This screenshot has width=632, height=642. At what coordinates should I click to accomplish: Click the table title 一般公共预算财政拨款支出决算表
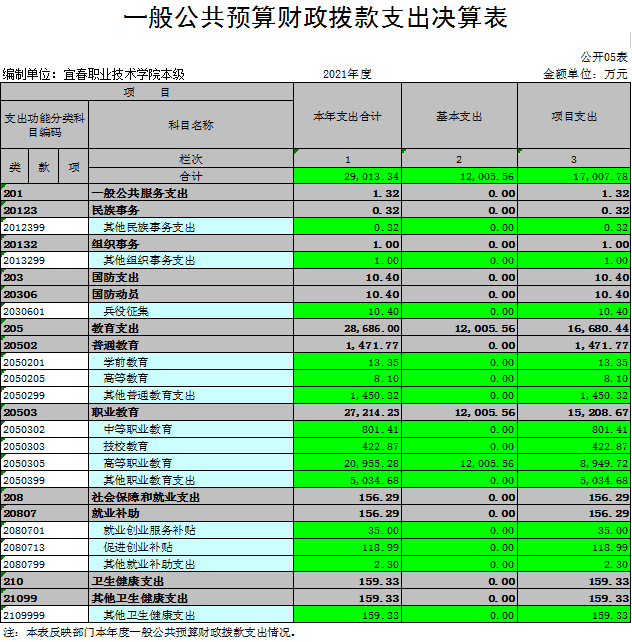point(315,18)
